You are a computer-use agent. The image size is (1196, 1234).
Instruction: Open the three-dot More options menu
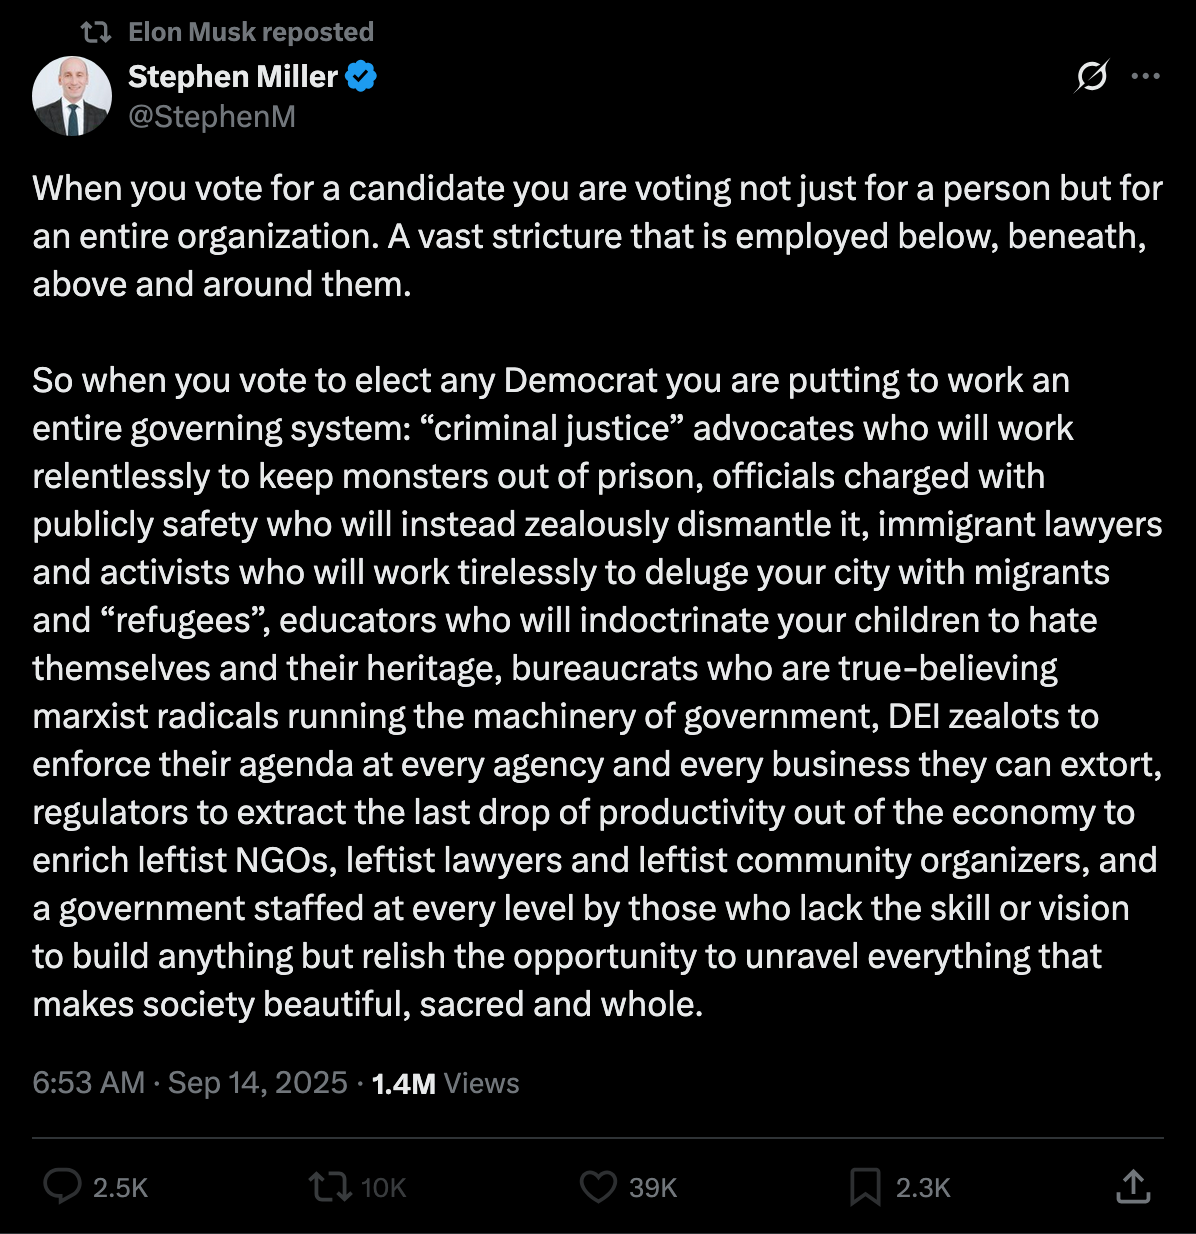click(1145, 76)
